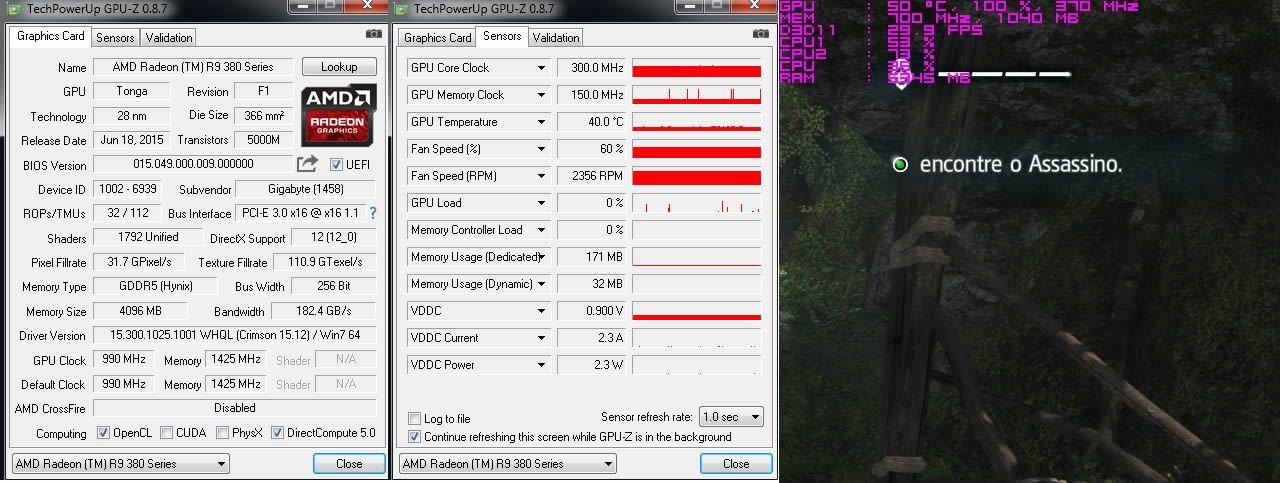Open the GPU Memory Clock sensor dropdown
Viewport: 1280px width, 483px height.
pos(541,95)
